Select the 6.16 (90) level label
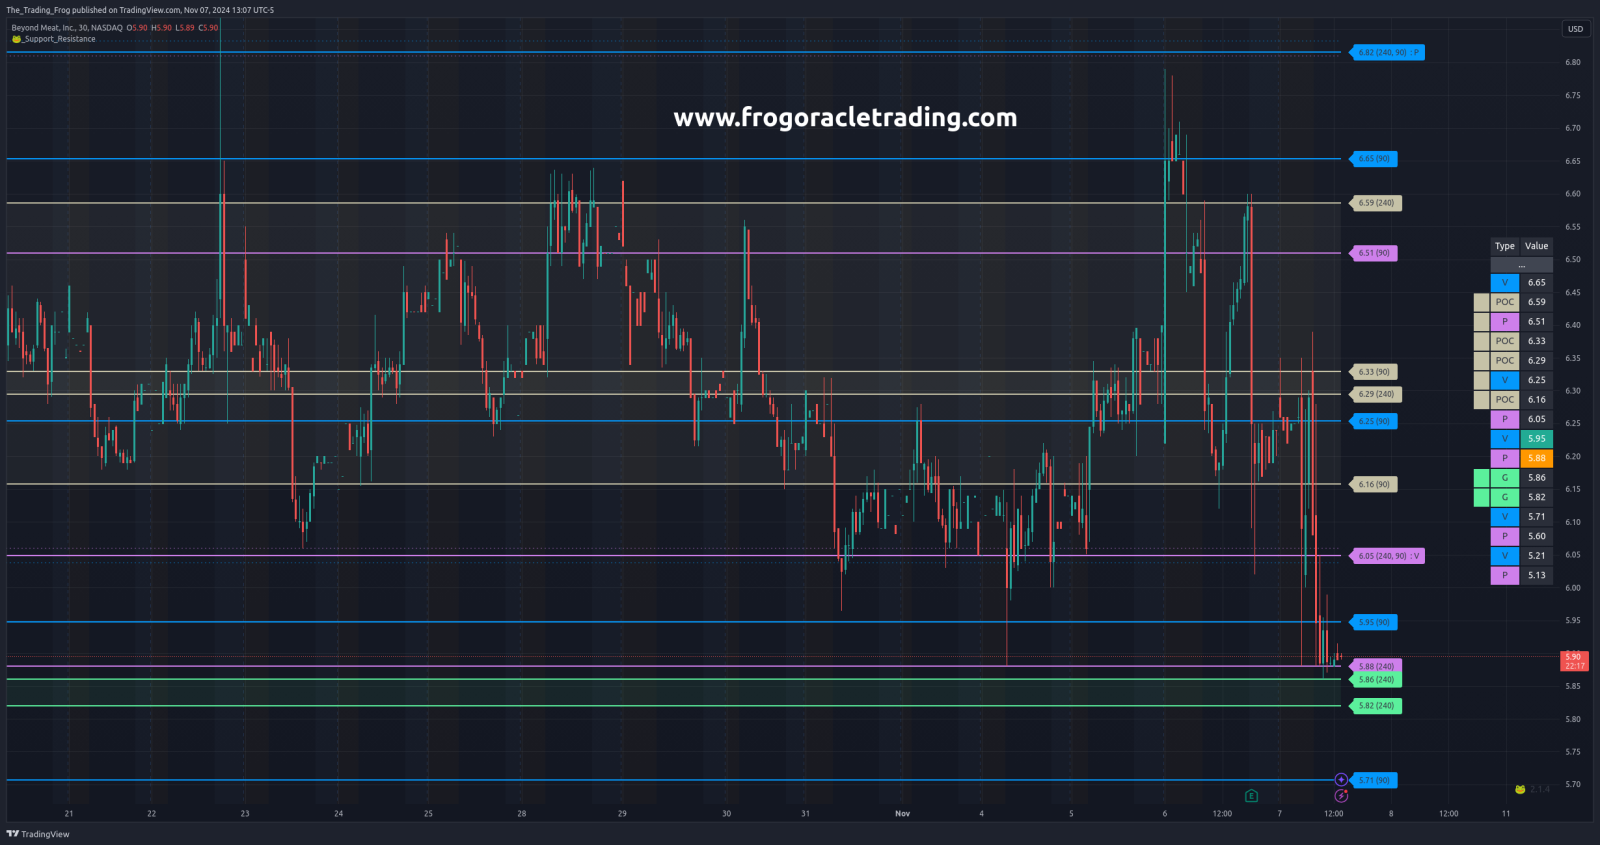1600x845 pixels. click(x=1374, y=484)
